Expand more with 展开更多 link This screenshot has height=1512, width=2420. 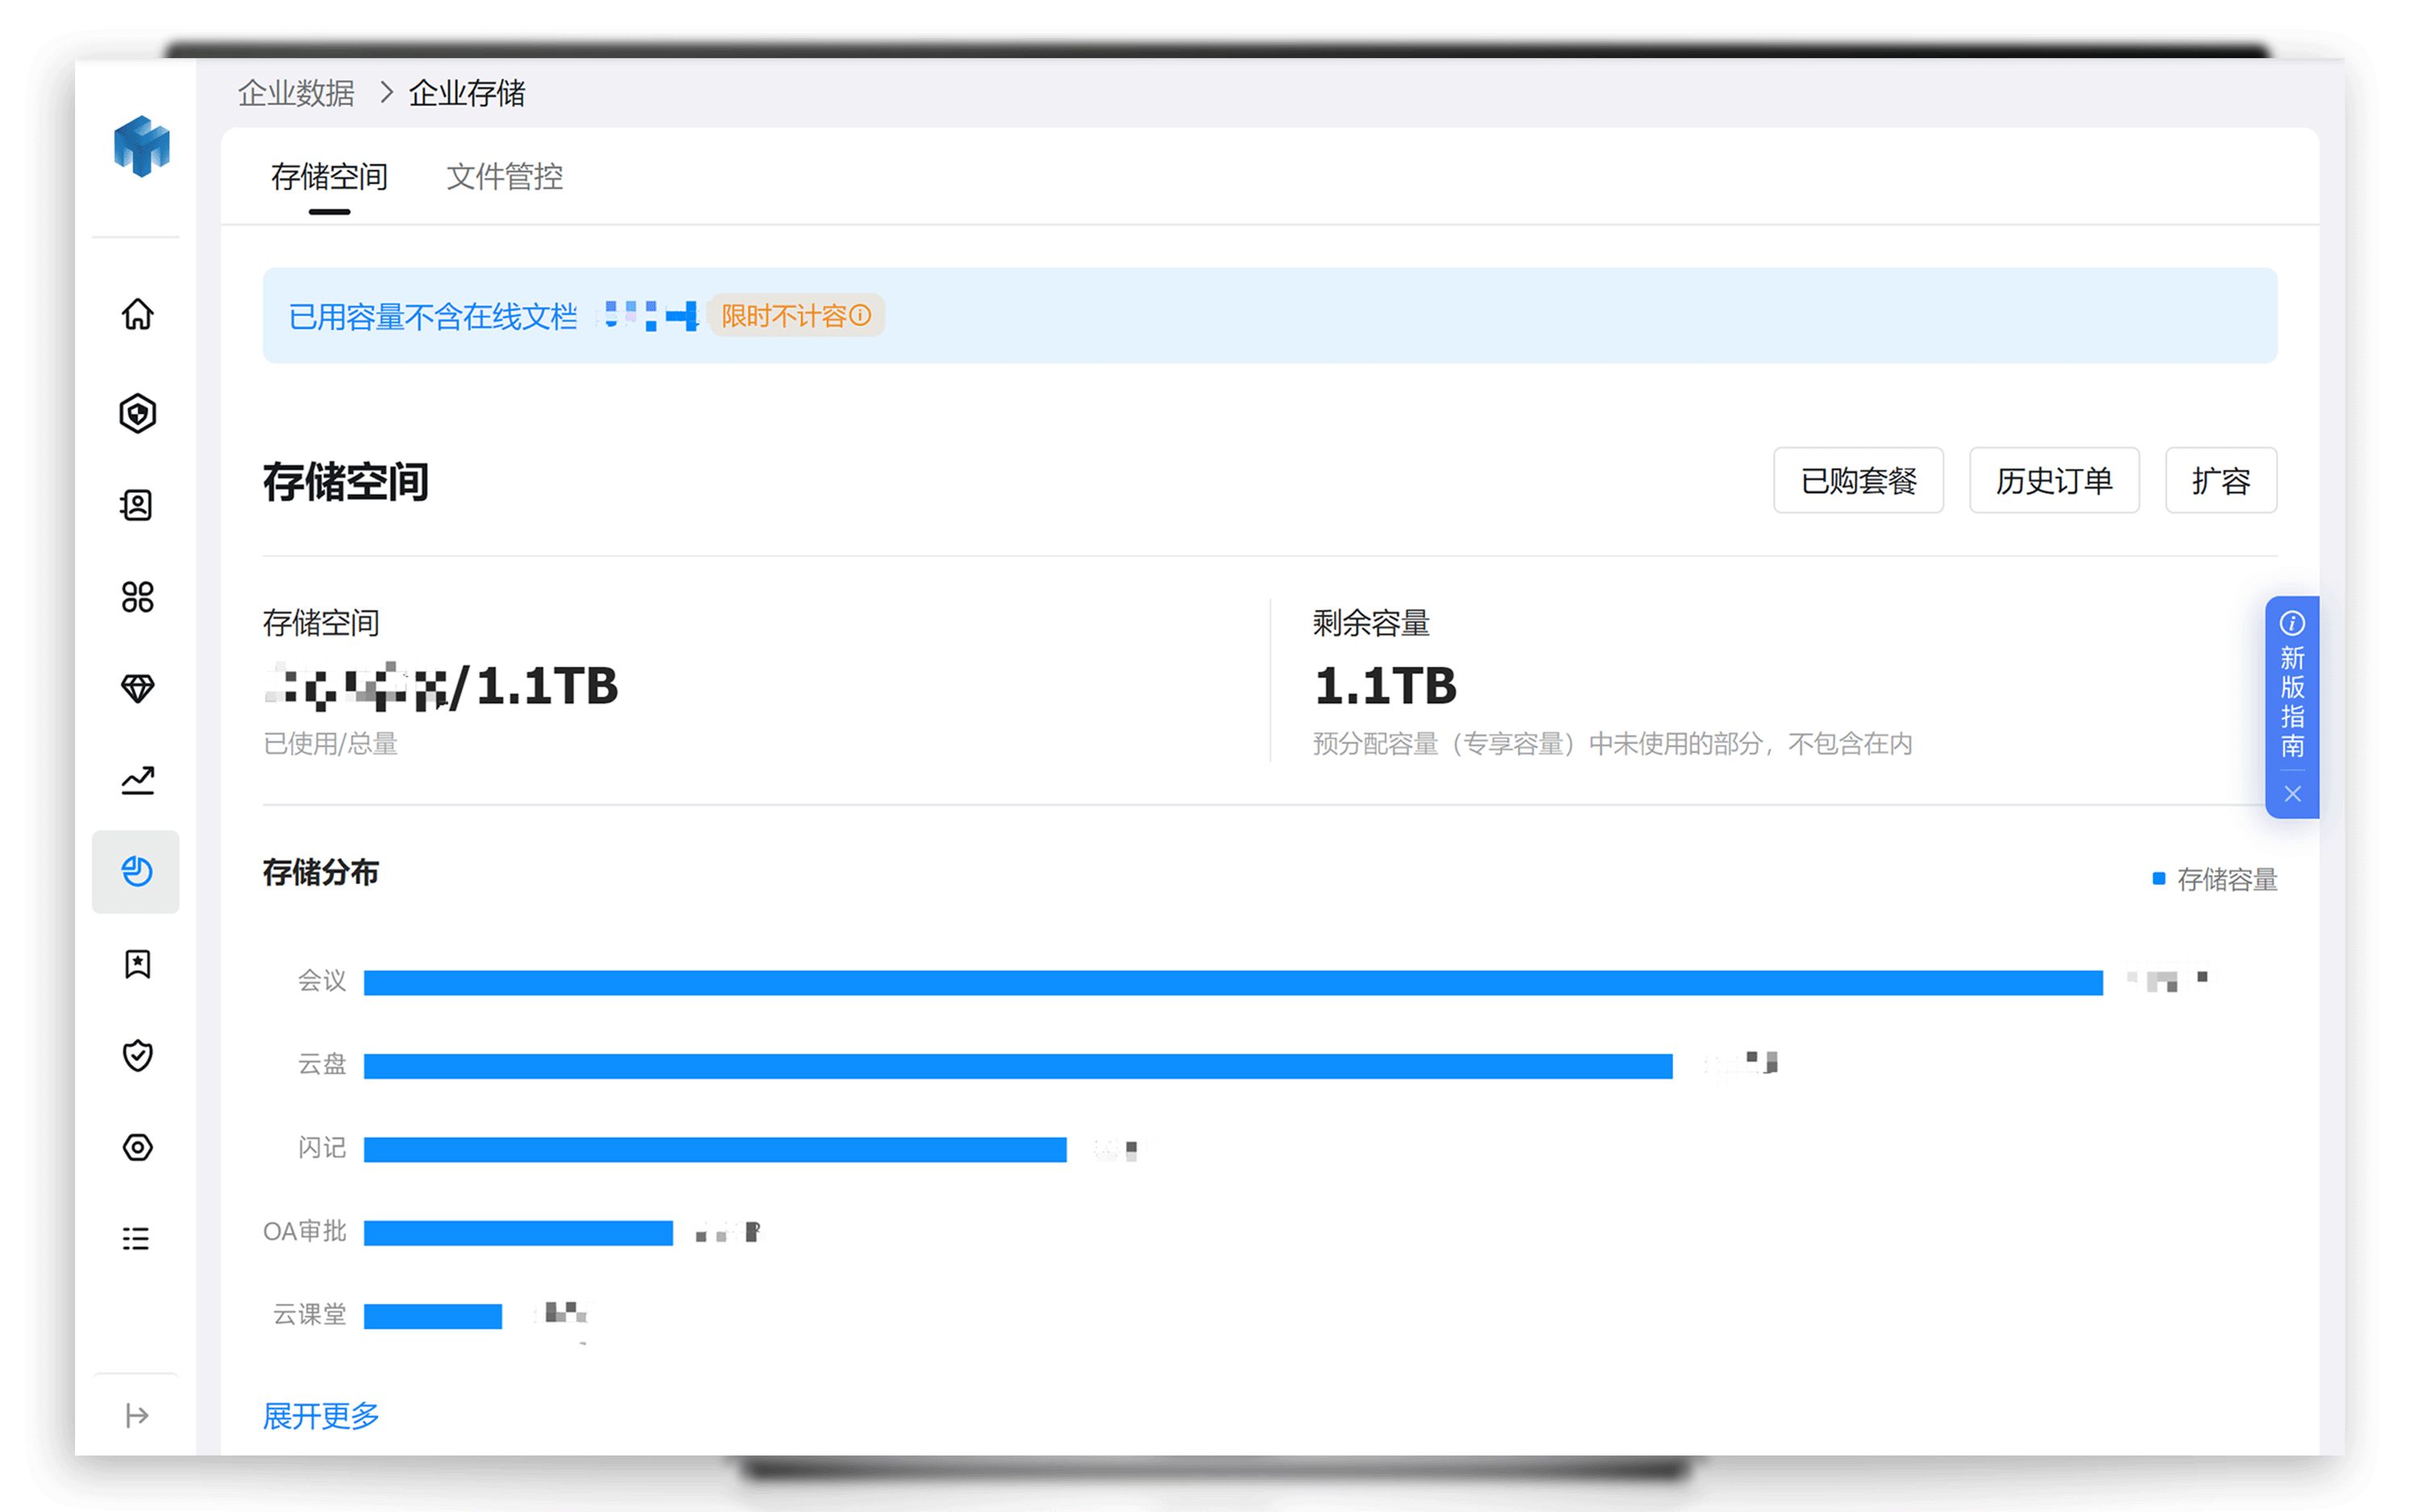click(321, 1415)
